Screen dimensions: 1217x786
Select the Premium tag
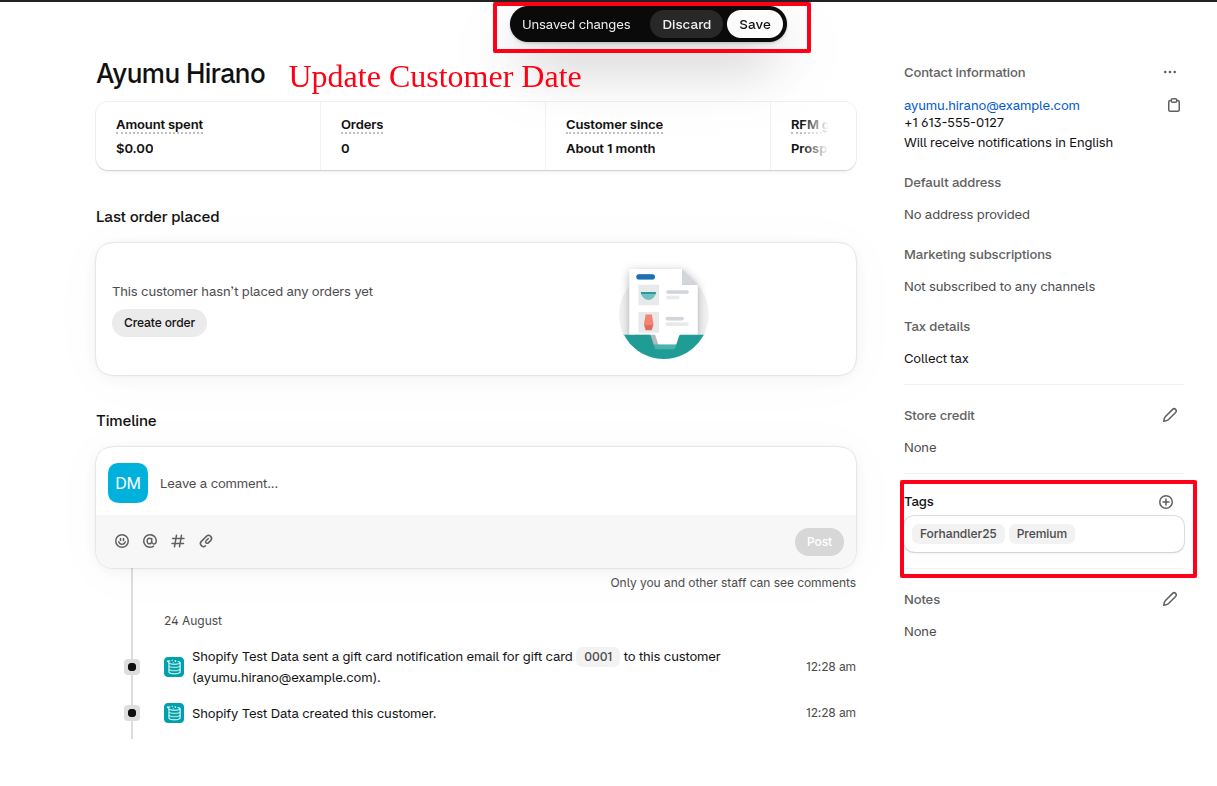(1042, 534)
